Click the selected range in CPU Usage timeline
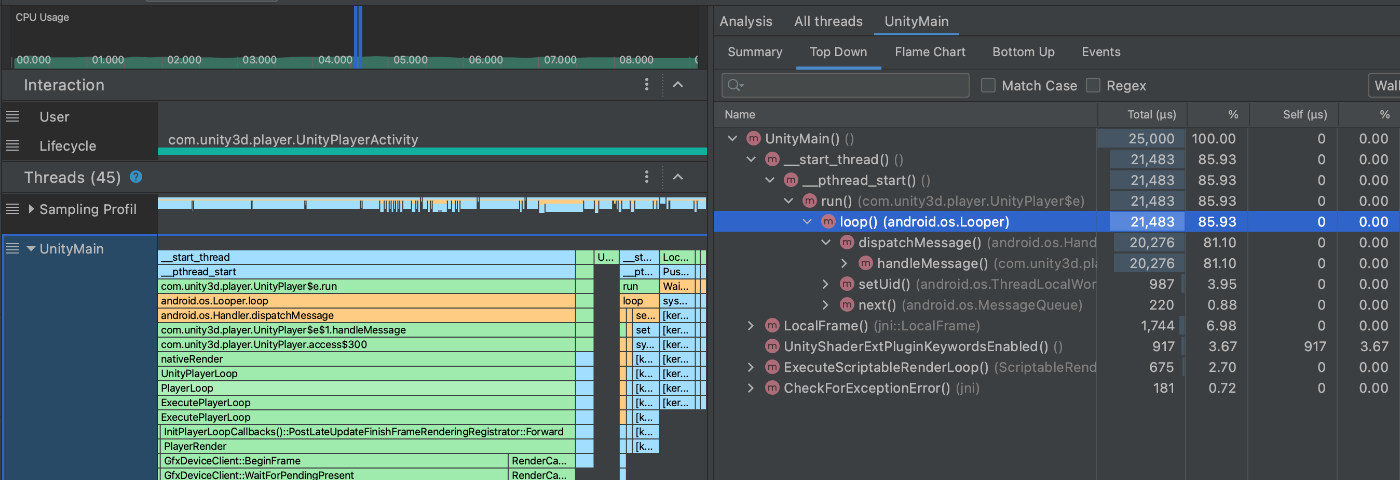The height and width of the screenshot is (480, 1400). [x=358, y=35]
